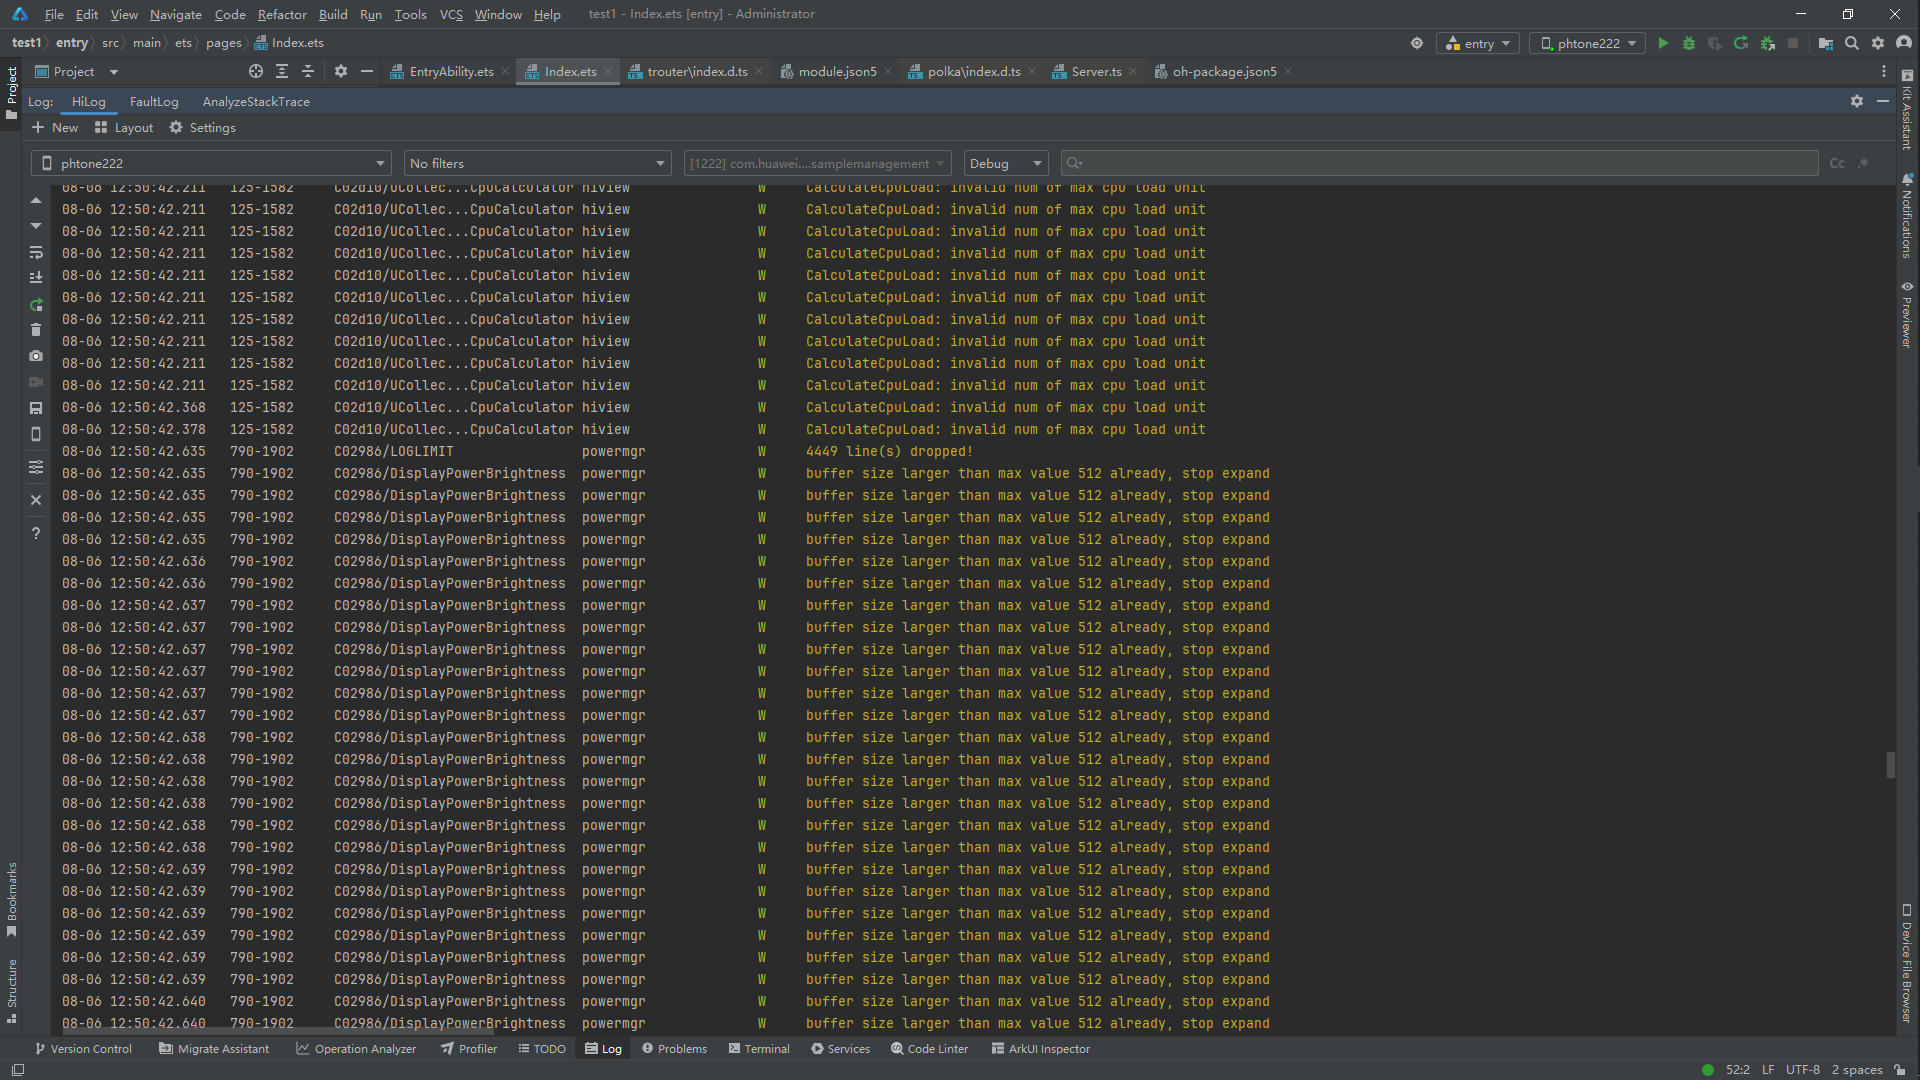Toggle regex option in log search
1920x1080 pixels.
(1863, 163)
